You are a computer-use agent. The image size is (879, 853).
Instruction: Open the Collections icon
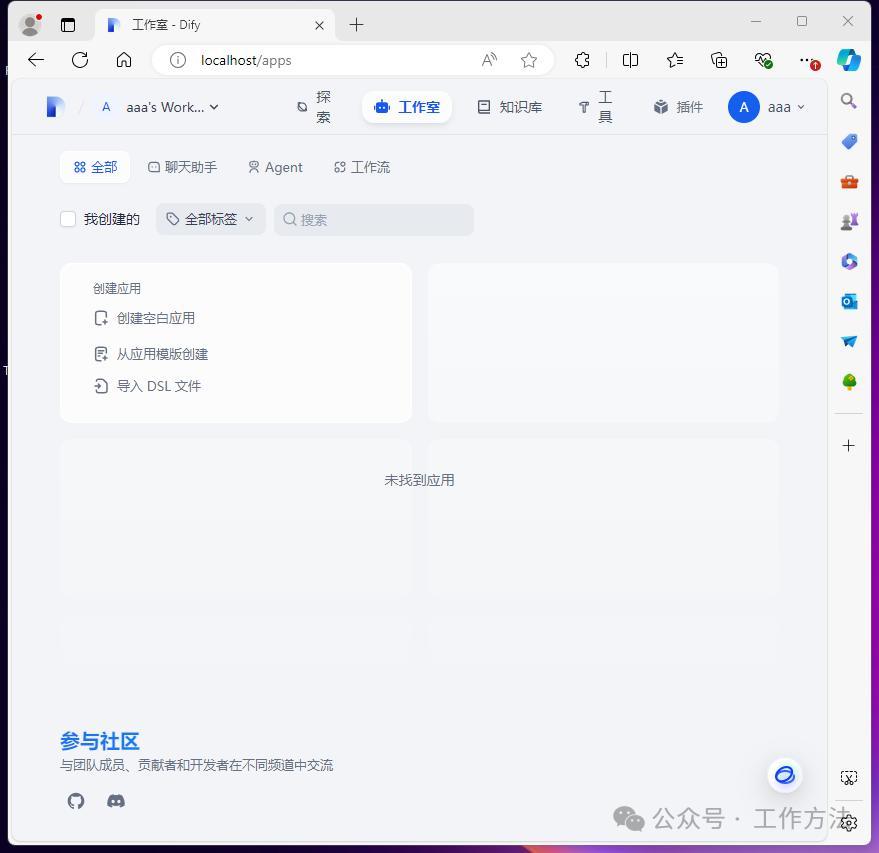719,60
